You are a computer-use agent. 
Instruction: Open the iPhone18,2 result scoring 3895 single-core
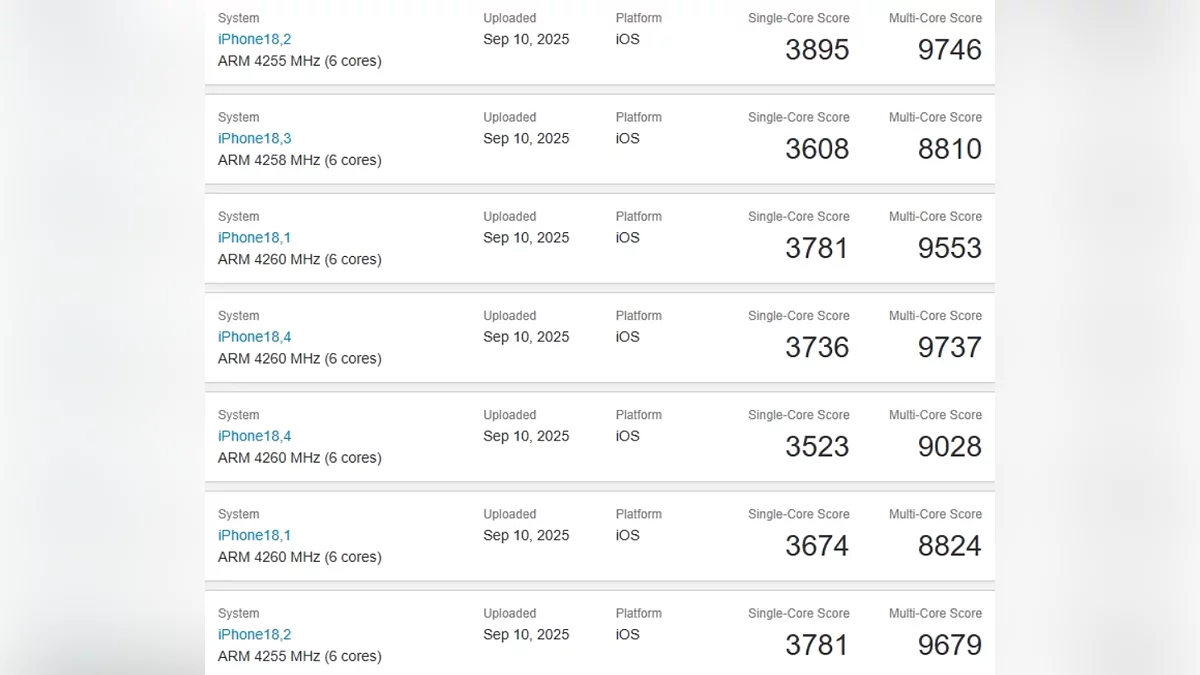coord(254,39)
